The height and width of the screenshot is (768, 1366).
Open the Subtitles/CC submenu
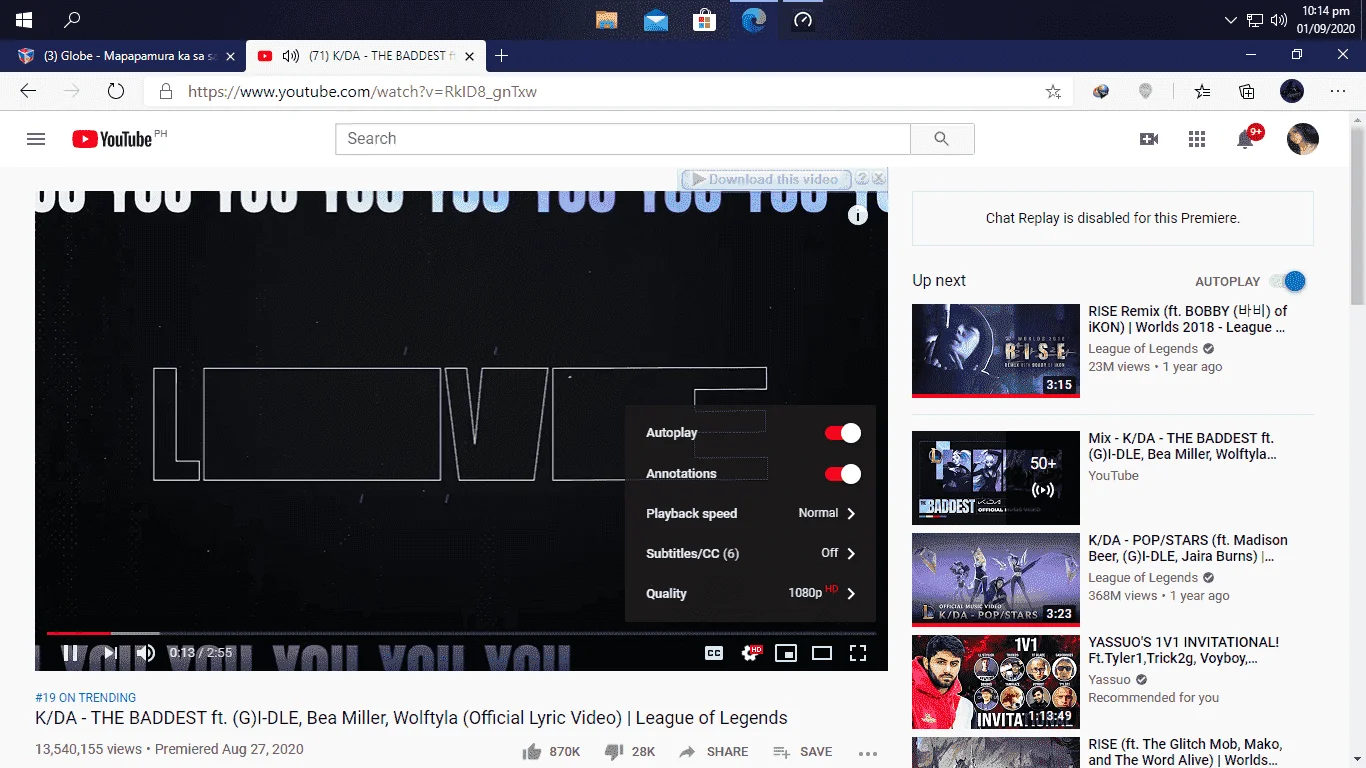click(x=750, y=553)
